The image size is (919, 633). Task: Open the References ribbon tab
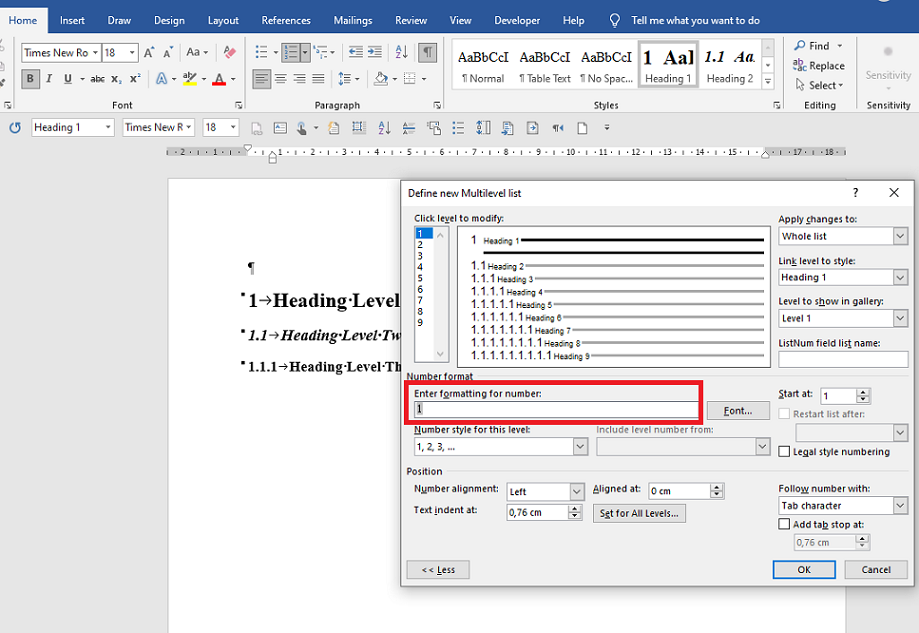click(286, 20)
